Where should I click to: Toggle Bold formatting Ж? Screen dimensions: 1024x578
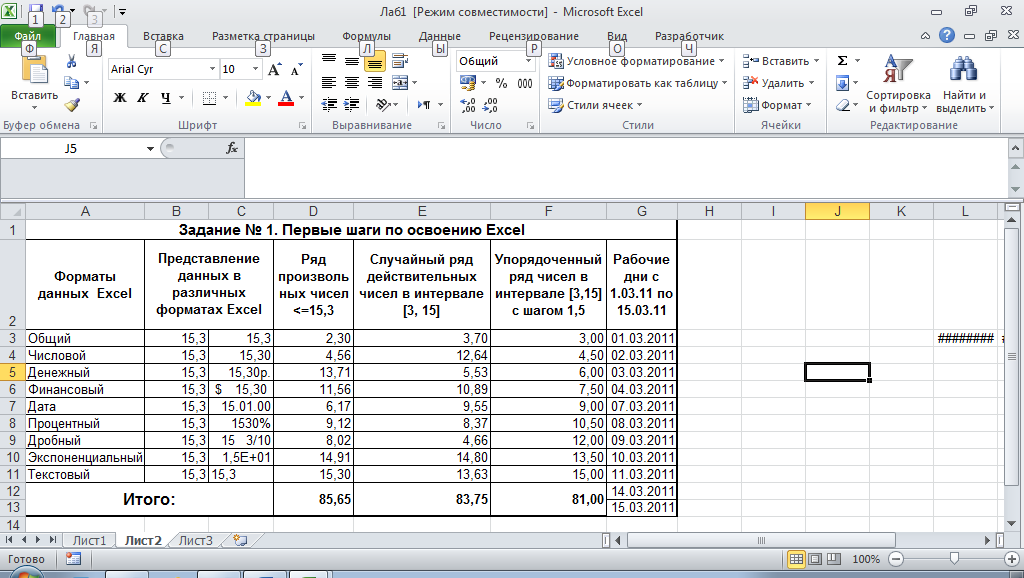tap(120, 98)
